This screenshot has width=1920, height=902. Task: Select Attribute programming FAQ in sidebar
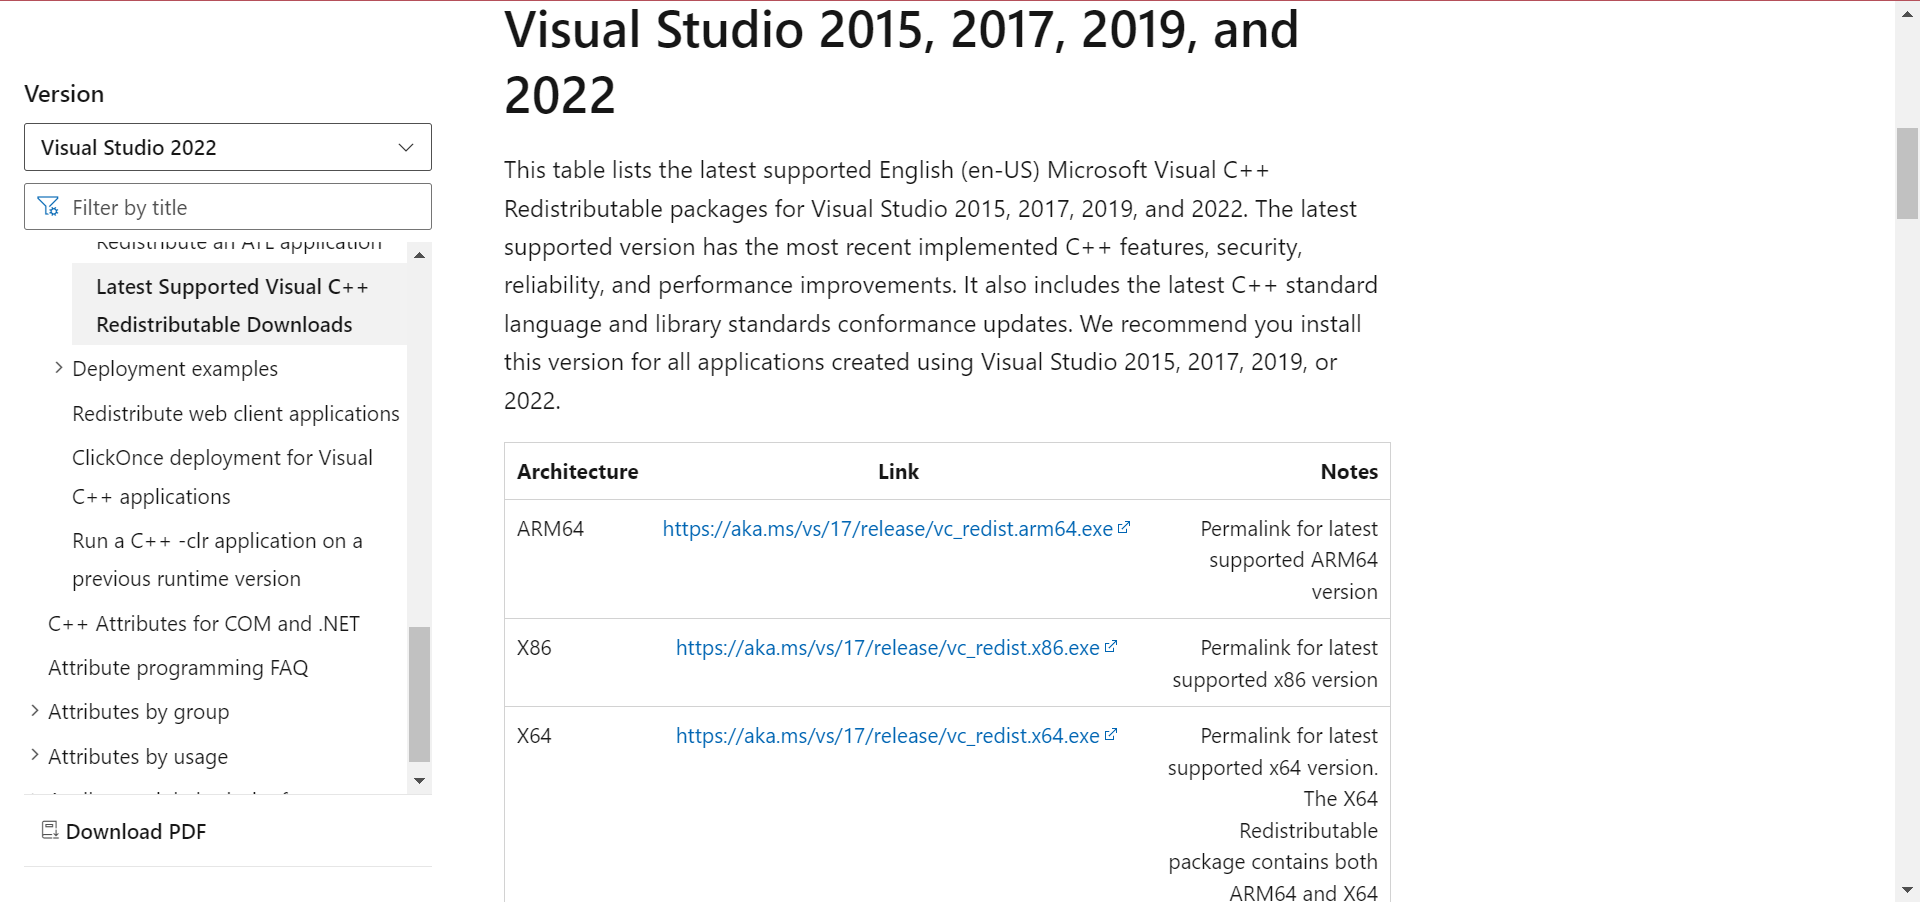[178, 667]
